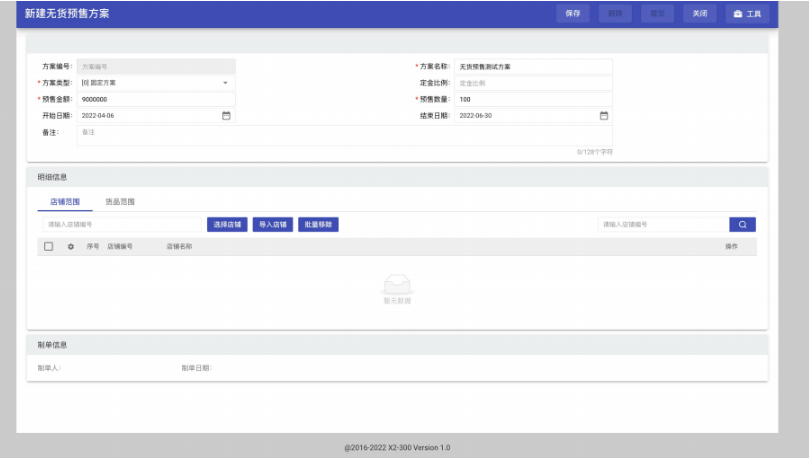Open the table column settings gear

click(x=71, y=247)
